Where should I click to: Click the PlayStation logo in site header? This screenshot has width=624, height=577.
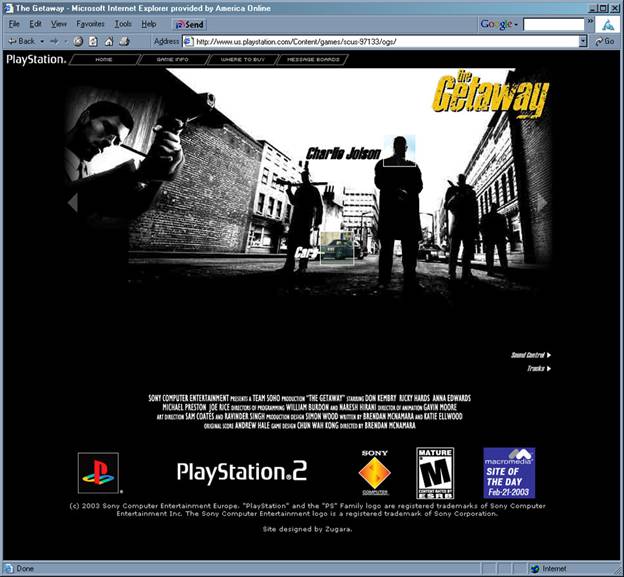36,60
